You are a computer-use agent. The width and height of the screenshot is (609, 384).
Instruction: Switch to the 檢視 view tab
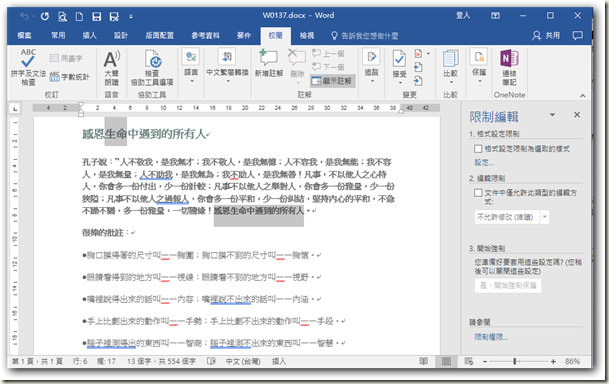[x=306, y=36]
